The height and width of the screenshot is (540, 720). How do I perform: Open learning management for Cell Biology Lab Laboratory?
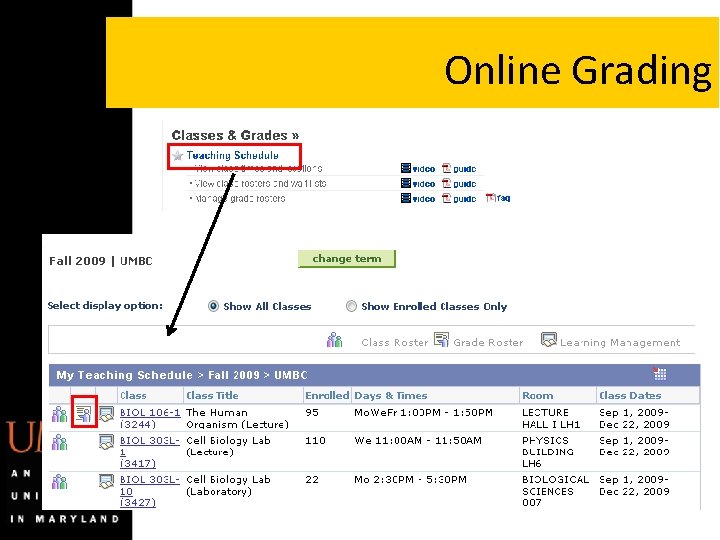106,481
